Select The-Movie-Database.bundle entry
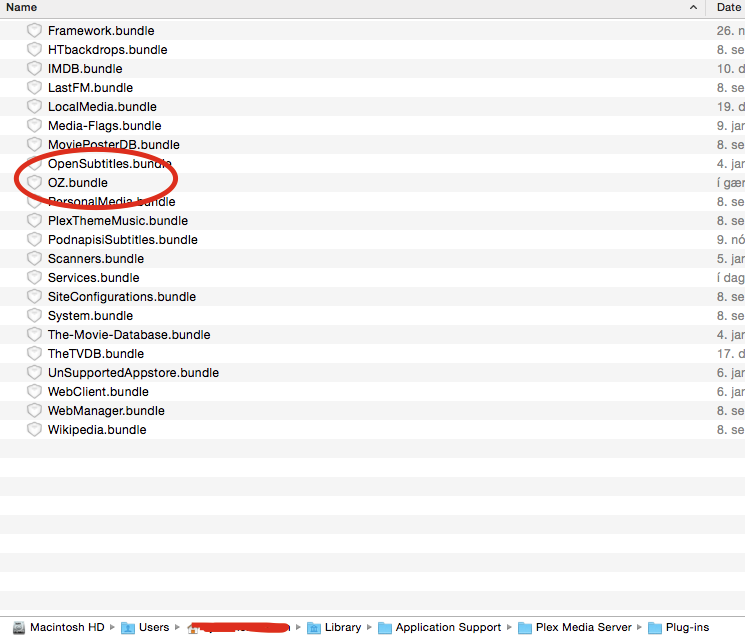This screenshot has height=638, width=745. click(129, 335)
